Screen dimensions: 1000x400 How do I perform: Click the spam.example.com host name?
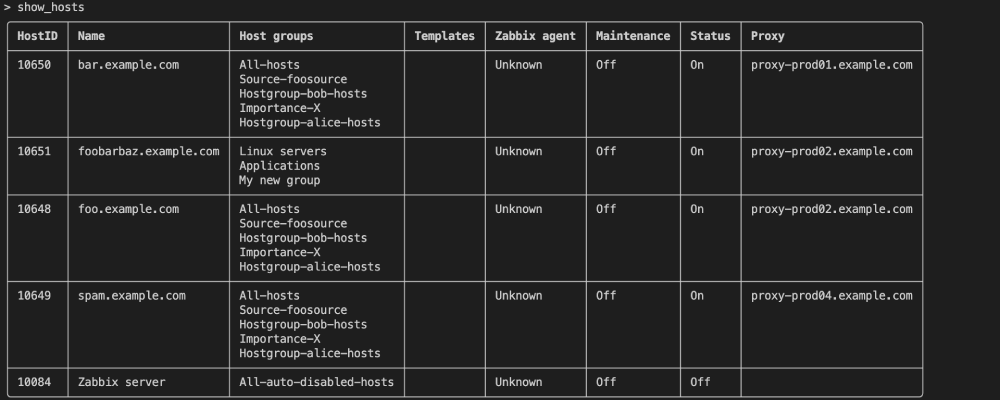point(131,296)
